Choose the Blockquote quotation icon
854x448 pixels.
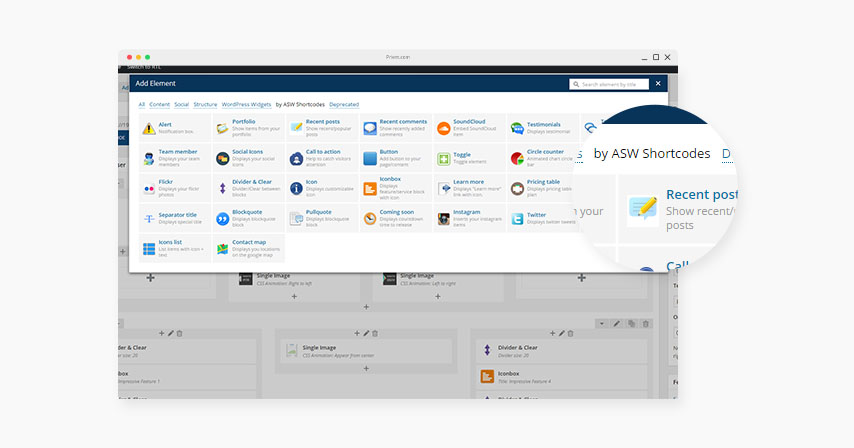pos(222,219)
